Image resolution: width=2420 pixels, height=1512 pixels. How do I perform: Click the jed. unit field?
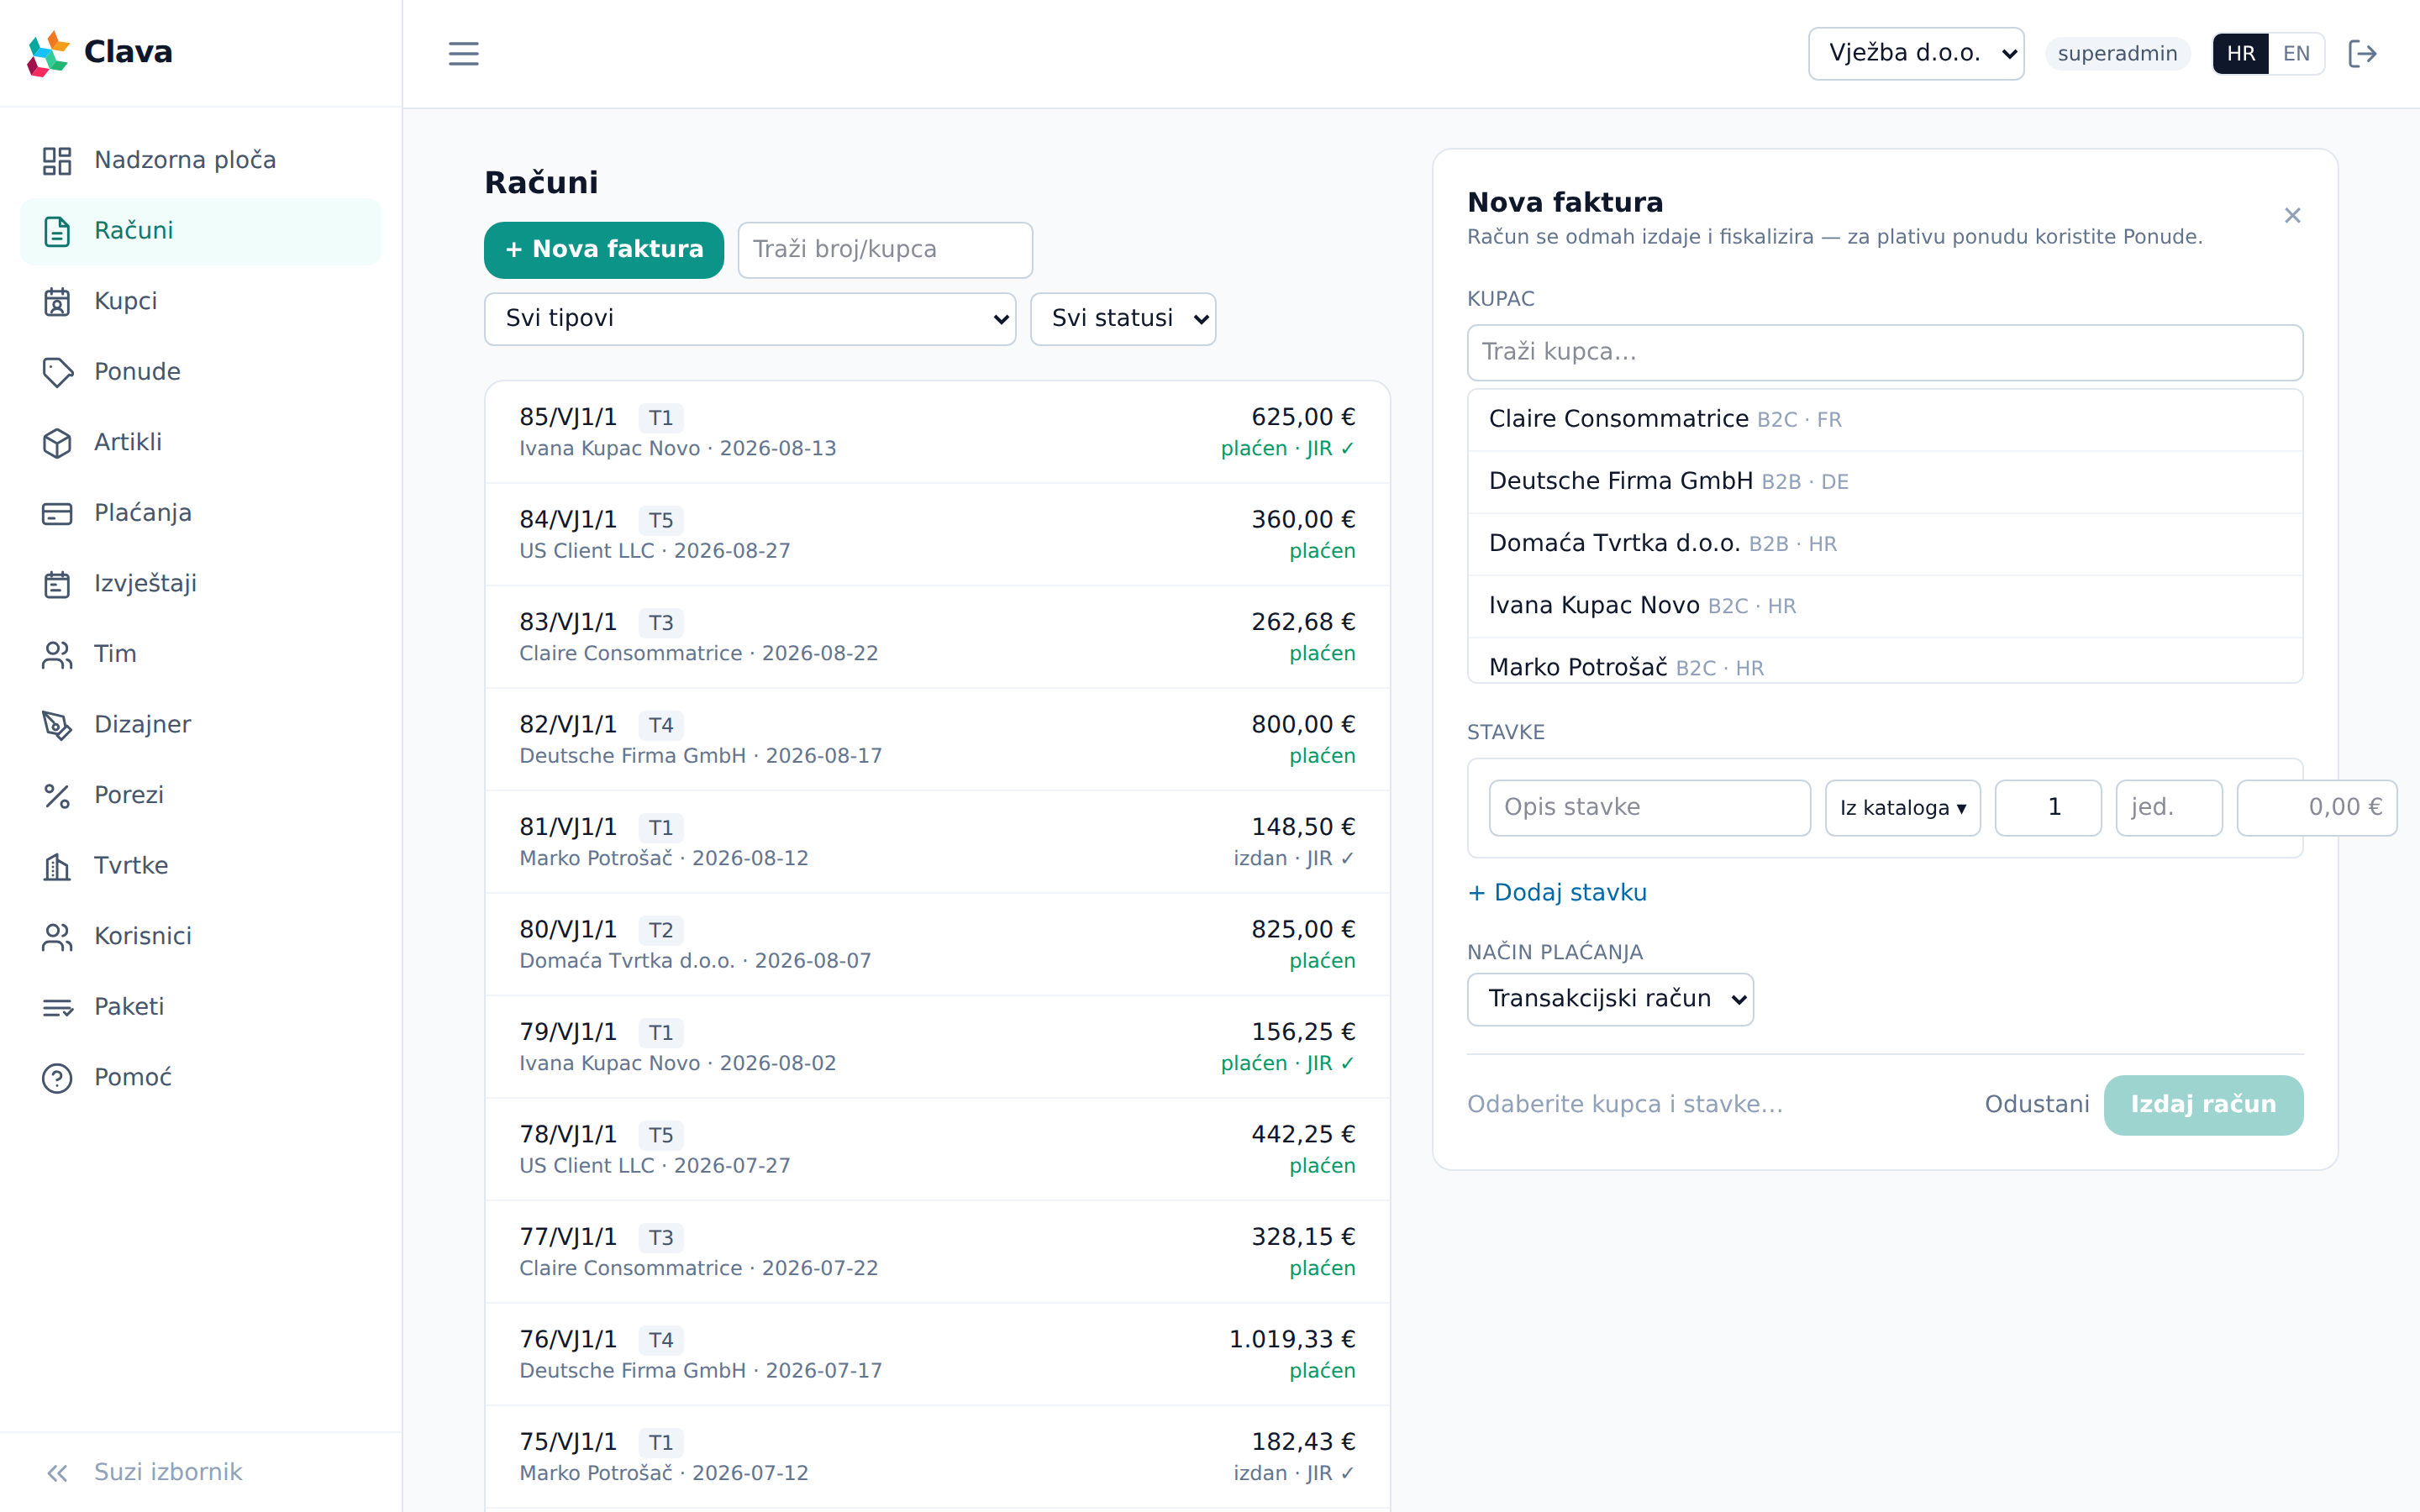tap(2168, 807)
